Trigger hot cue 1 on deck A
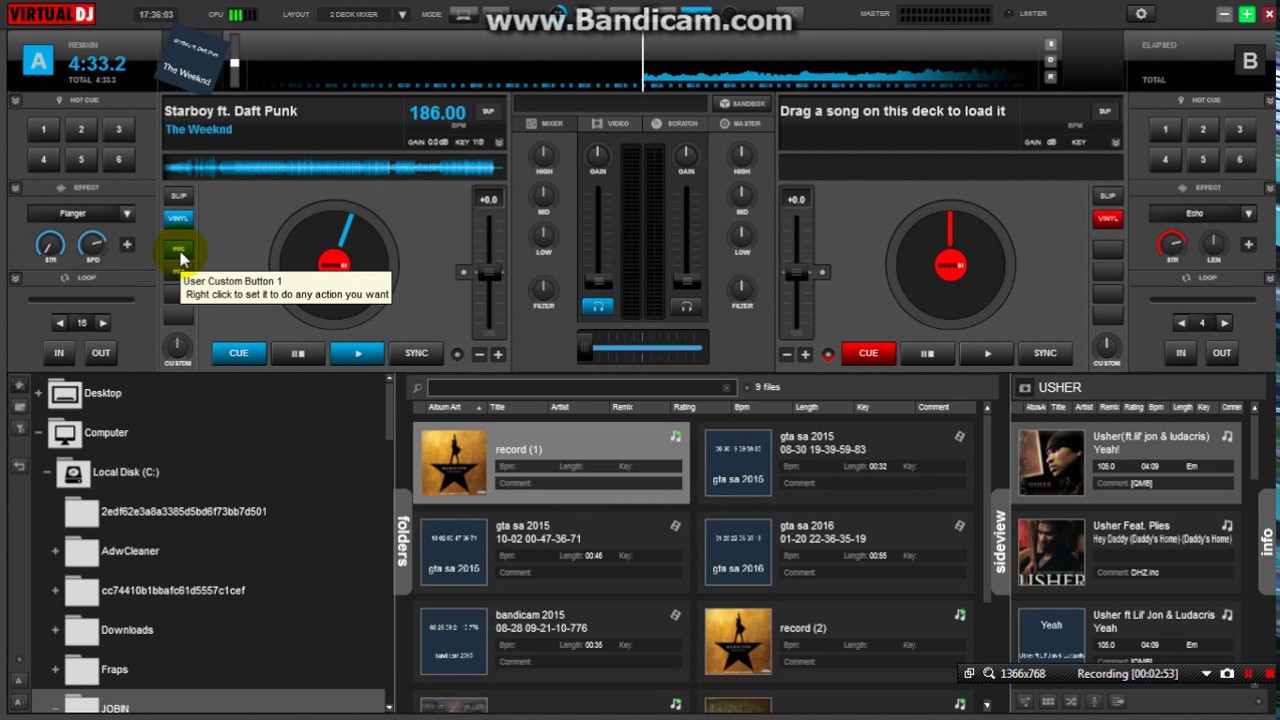 pos(43,130)
